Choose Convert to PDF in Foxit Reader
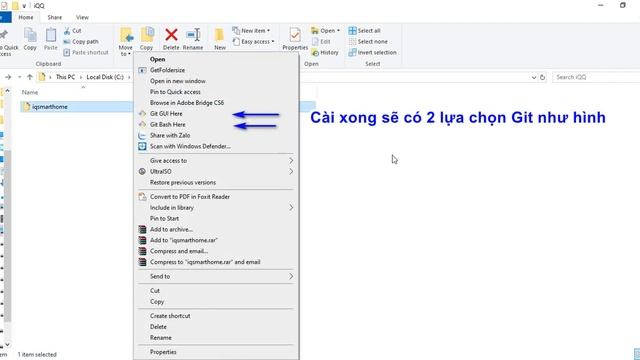This screenshot has height=360, width=640. click(x=217, y=197)
